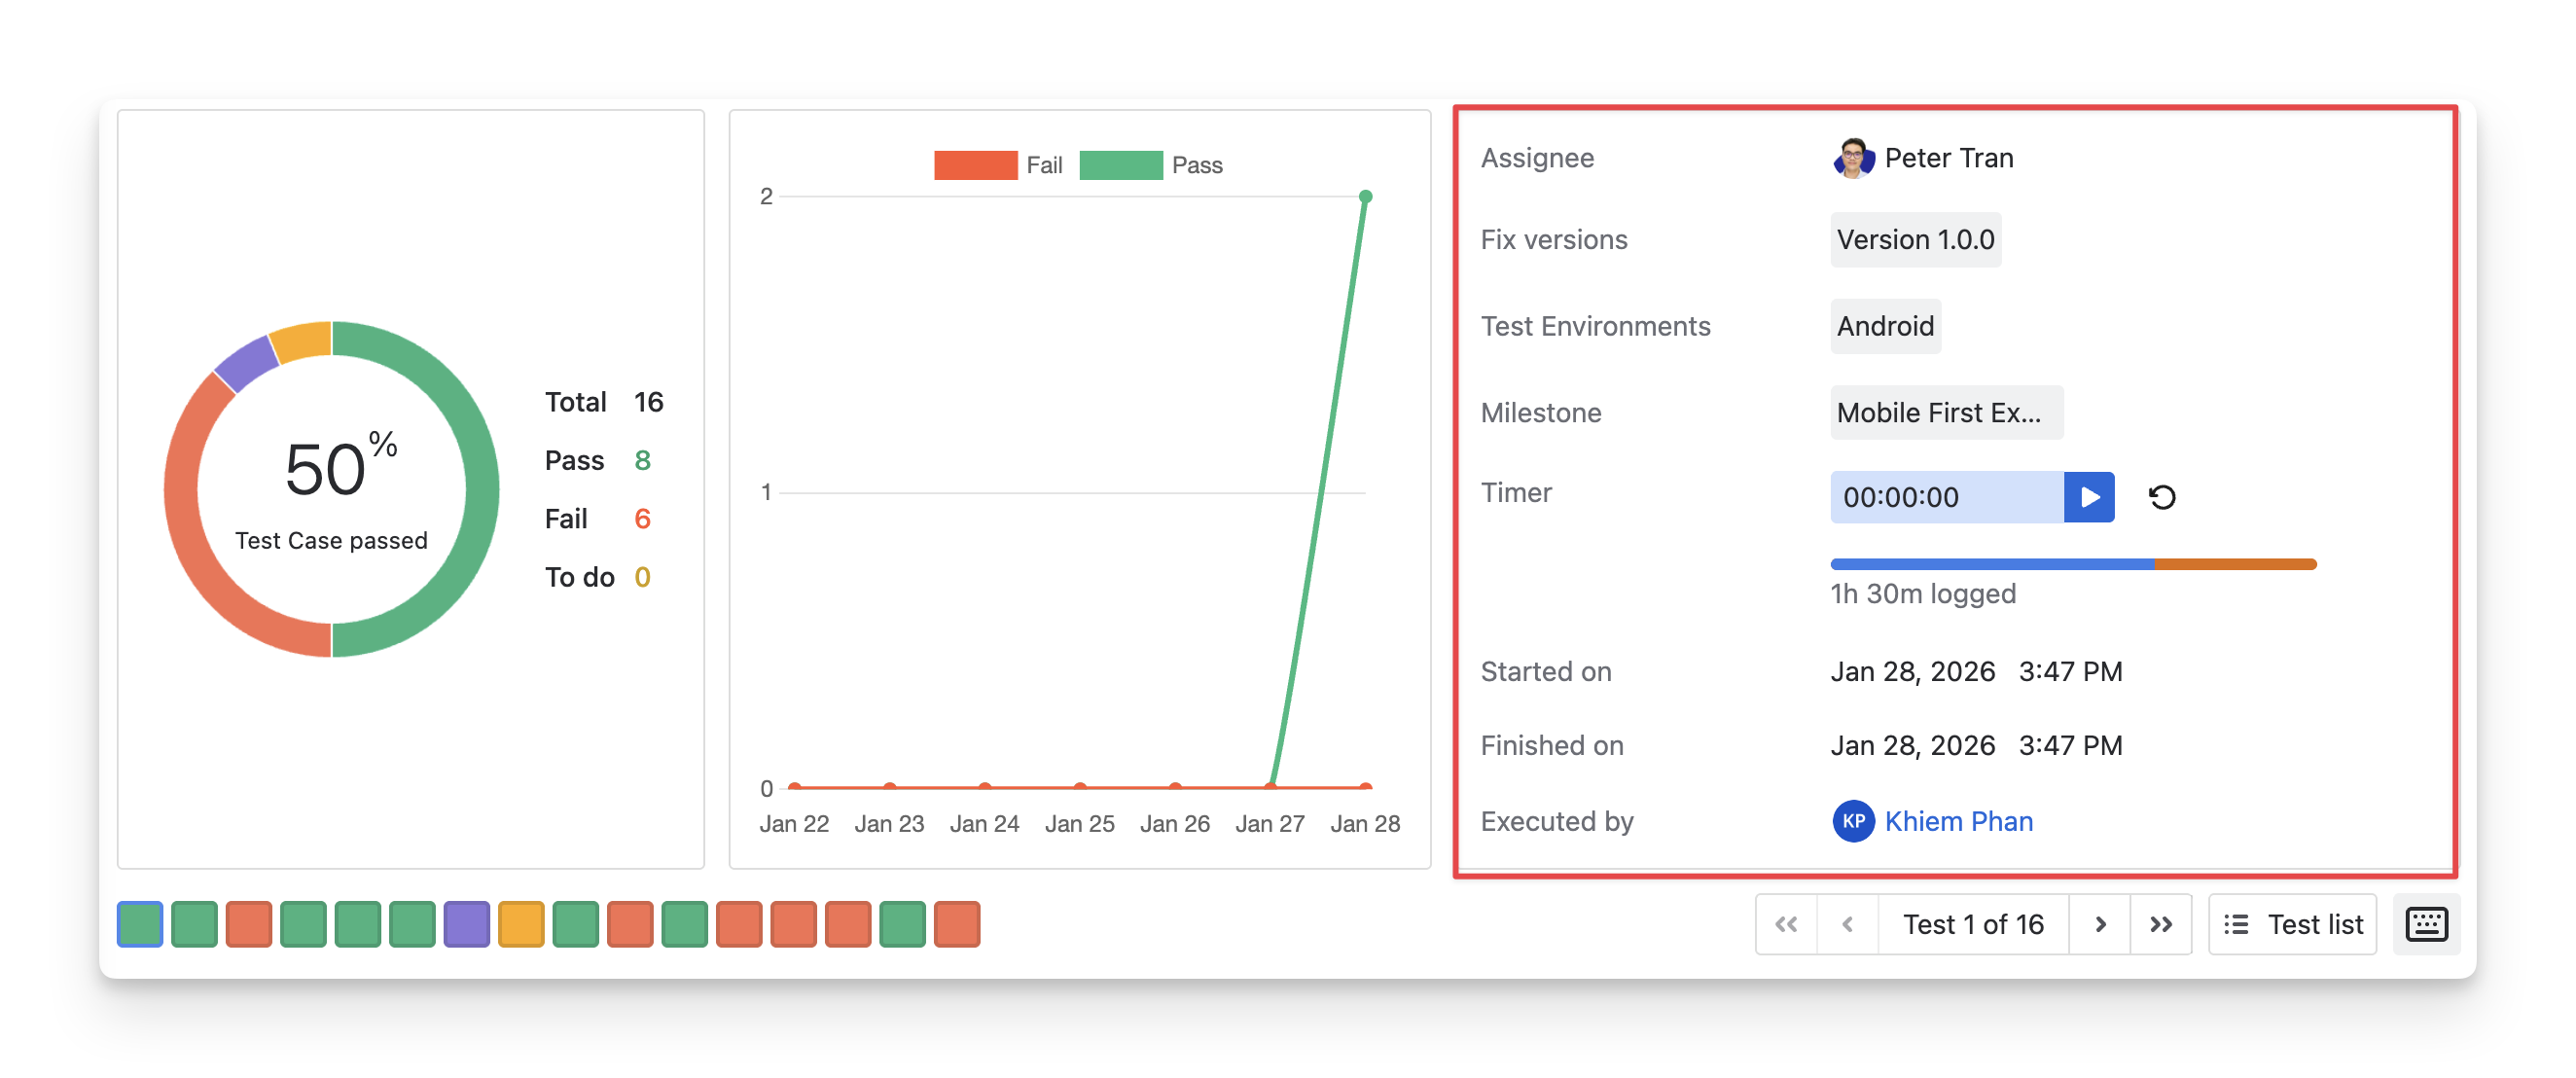Go to the next test with the right chevron
The height and width of the screenshot is (1078, 2576).
[x=2099, y=924]
